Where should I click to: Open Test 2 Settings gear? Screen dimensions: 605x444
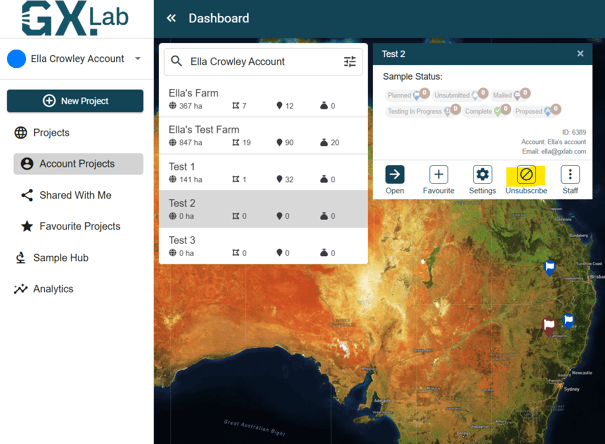tap(482, 175)
